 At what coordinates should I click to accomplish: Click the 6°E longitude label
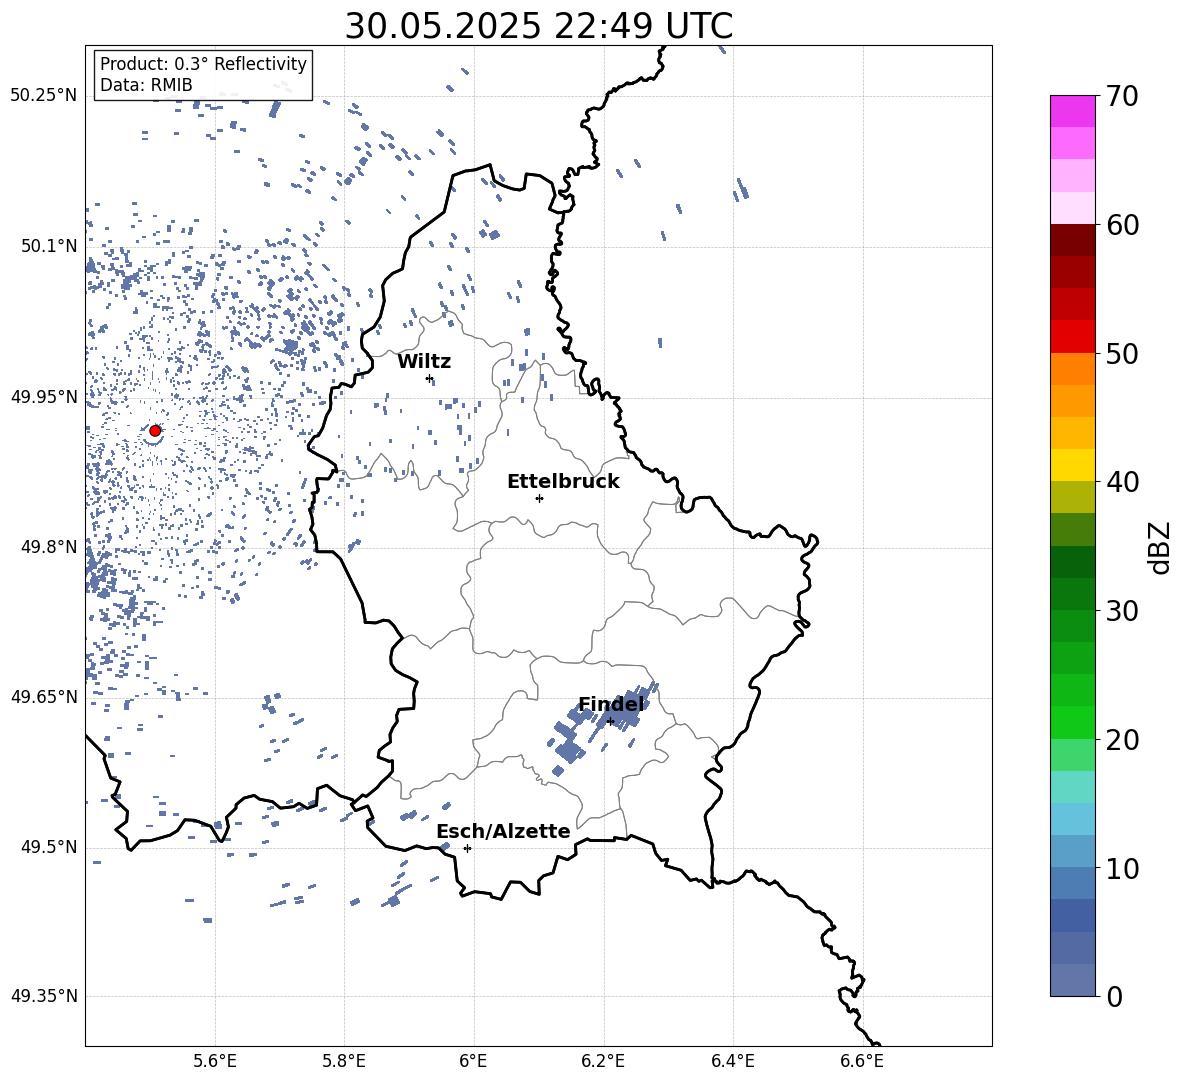(473, 1061)
